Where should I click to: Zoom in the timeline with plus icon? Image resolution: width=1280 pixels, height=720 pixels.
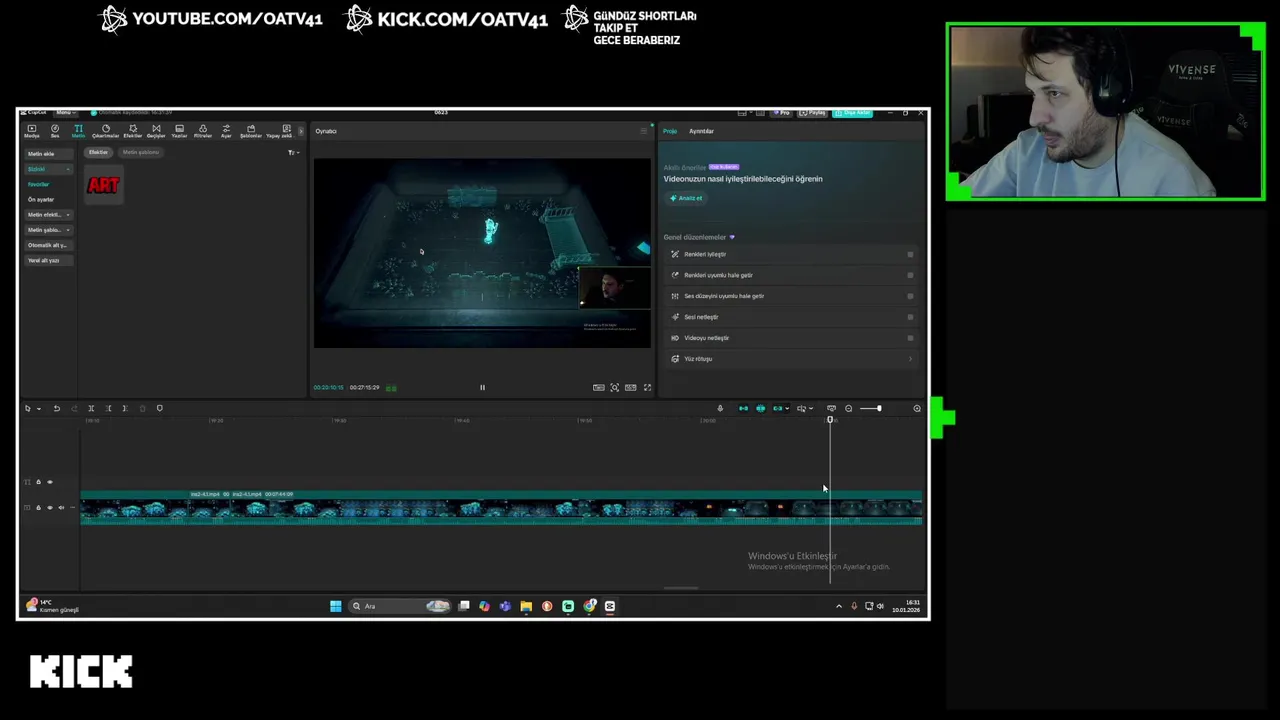[917, 408]
